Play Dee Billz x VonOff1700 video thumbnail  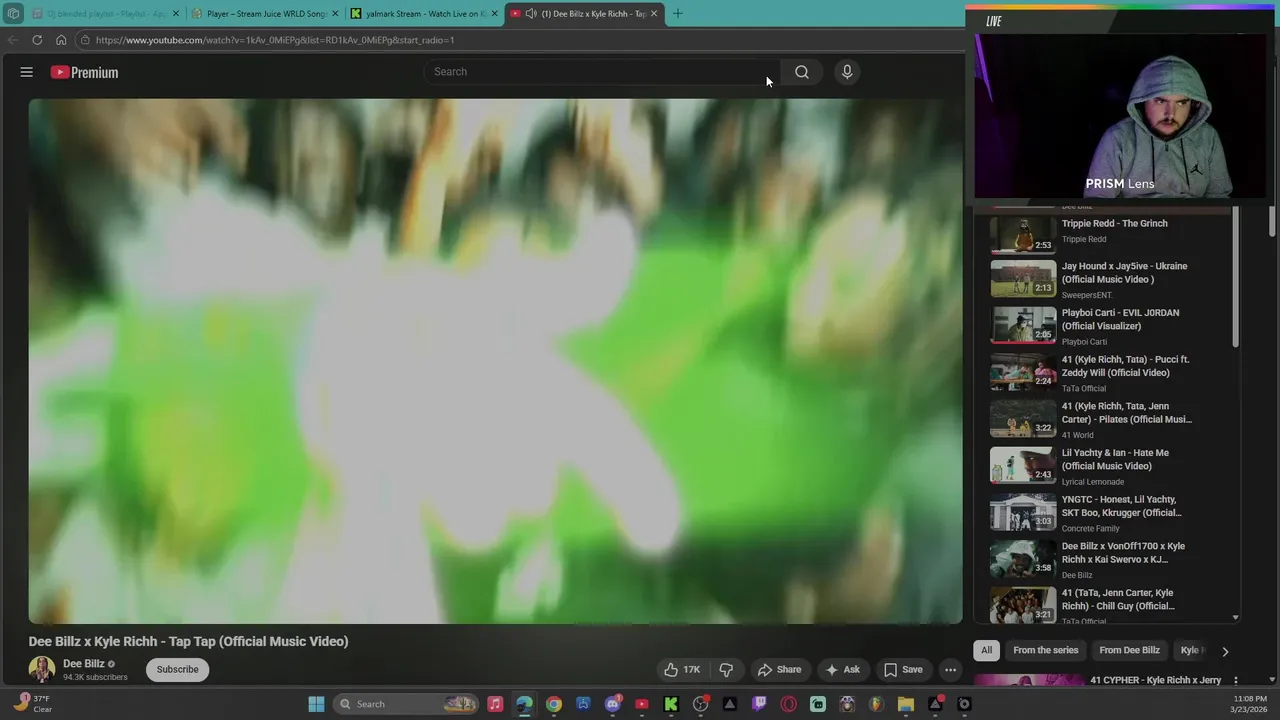pyautogui.click(x=1023, y=559)
